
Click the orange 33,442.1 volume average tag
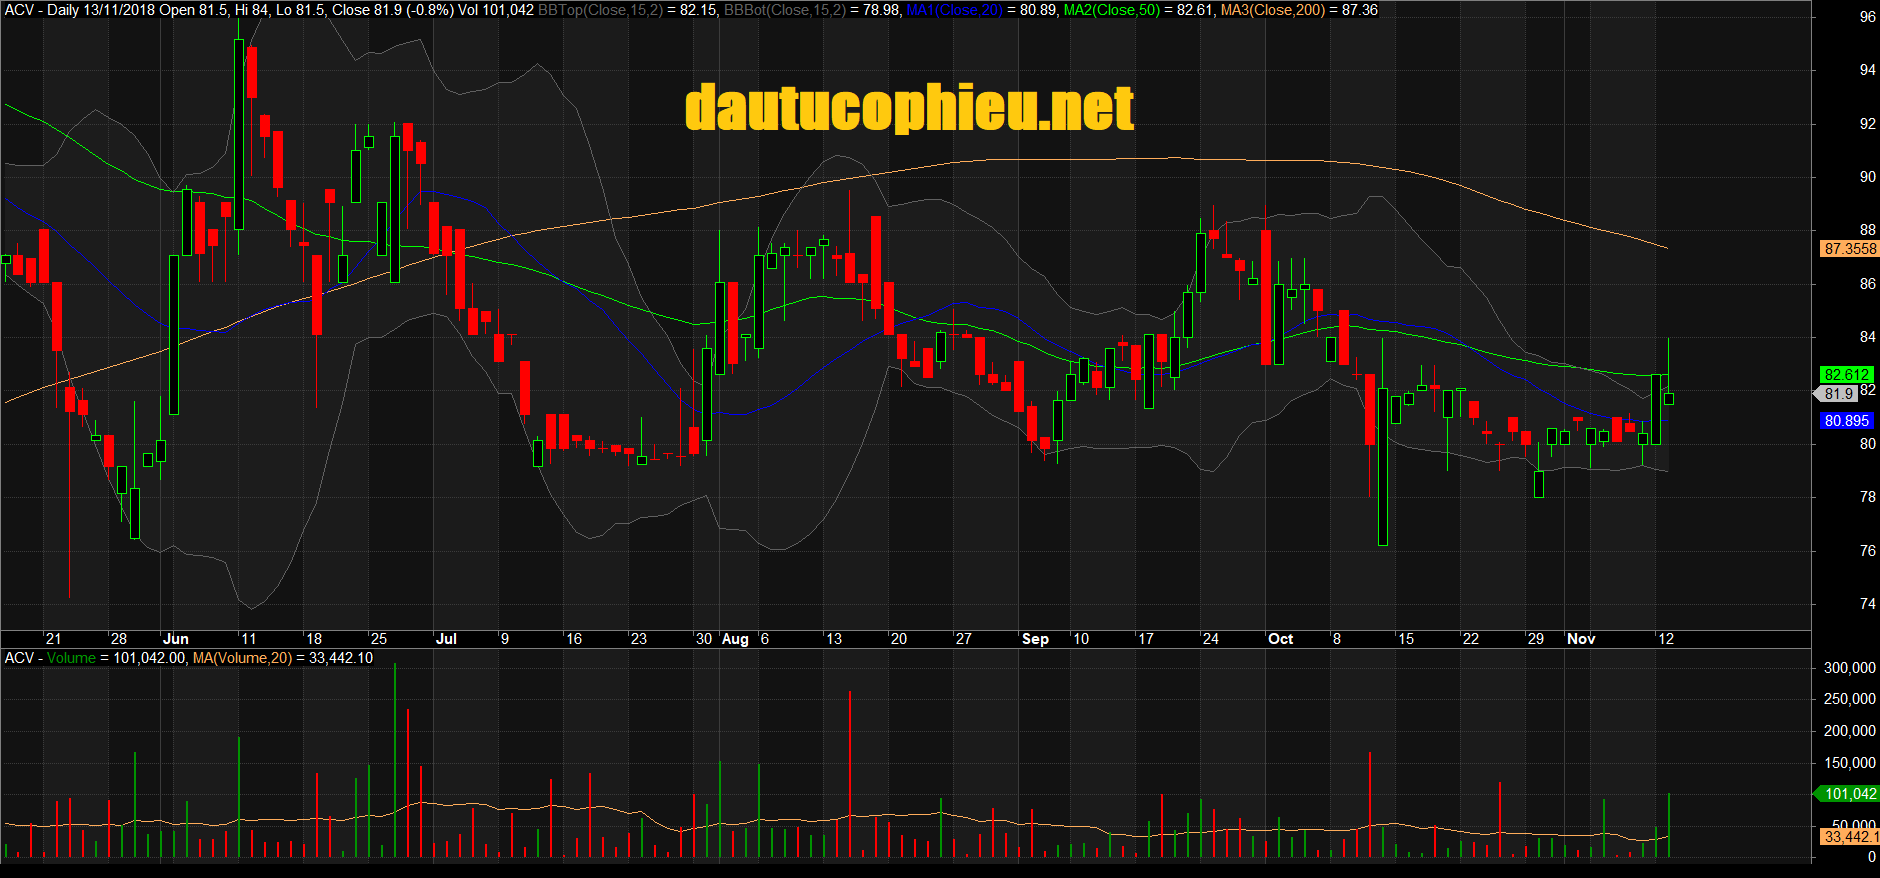1849,837
